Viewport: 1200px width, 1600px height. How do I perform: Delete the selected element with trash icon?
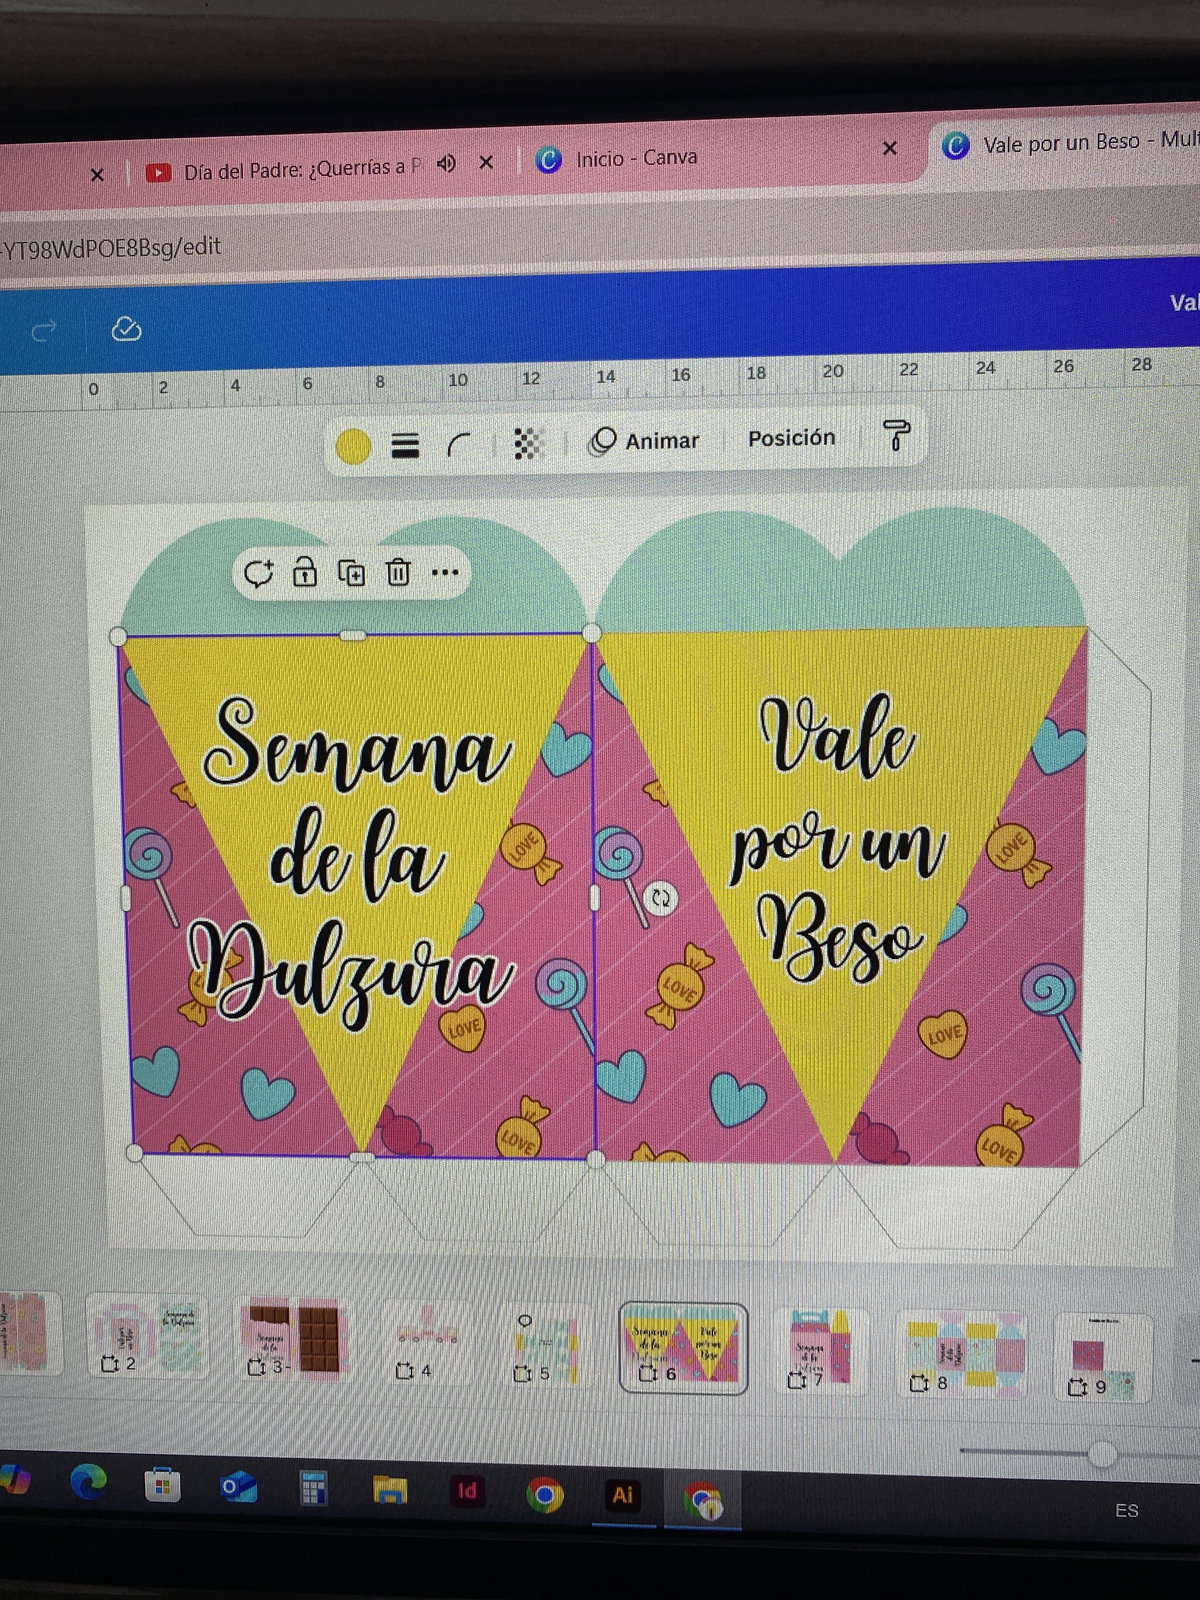(398, 573)
